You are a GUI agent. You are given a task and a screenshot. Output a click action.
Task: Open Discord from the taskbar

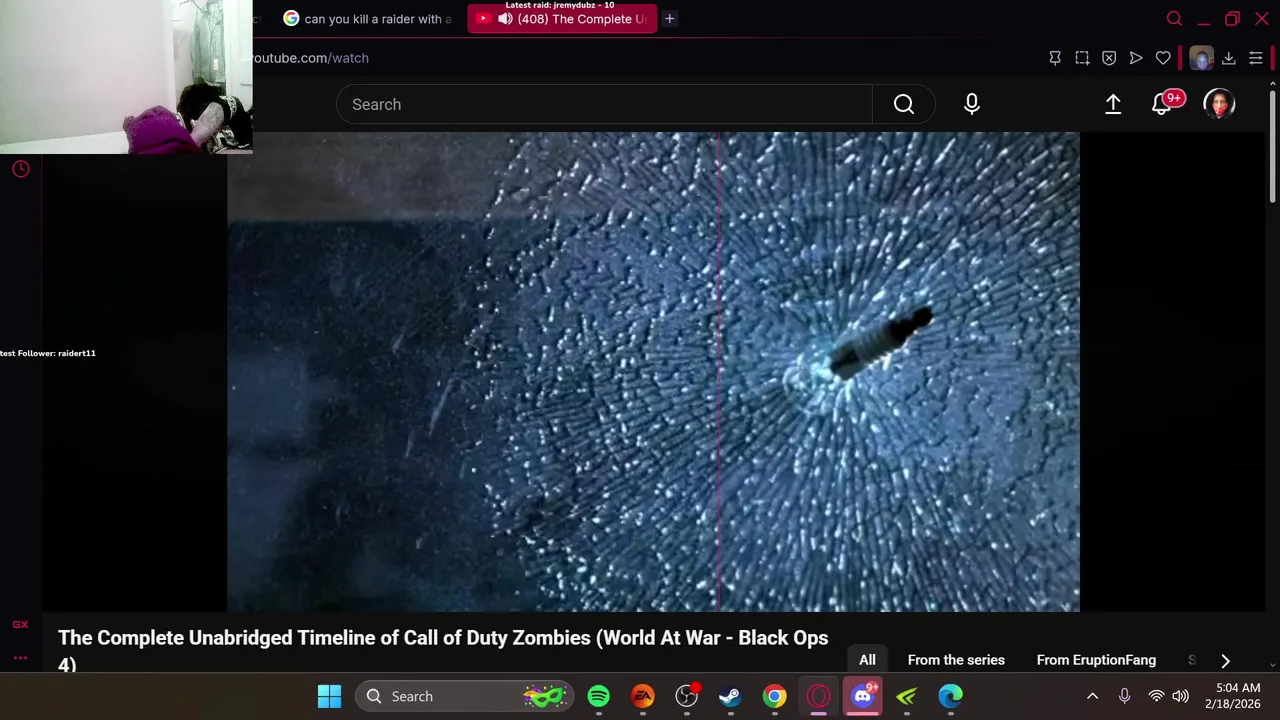click(863, 696)
